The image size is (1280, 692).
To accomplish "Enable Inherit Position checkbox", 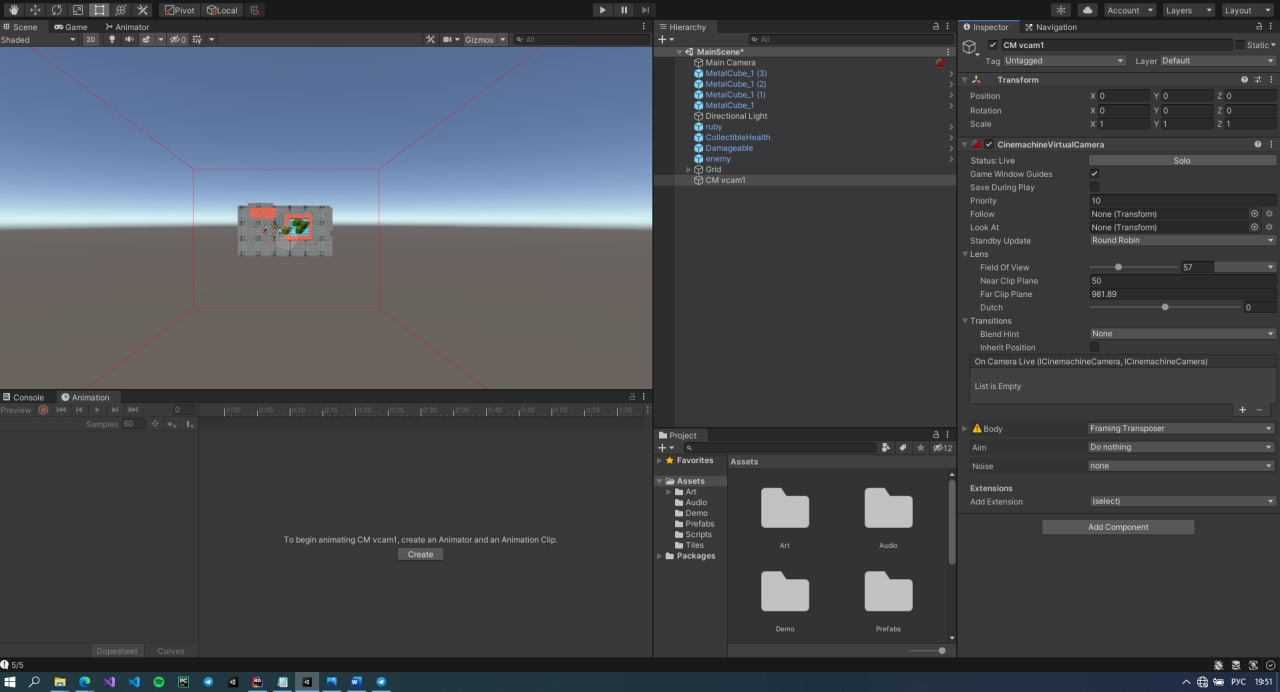I will point(1094,347).
